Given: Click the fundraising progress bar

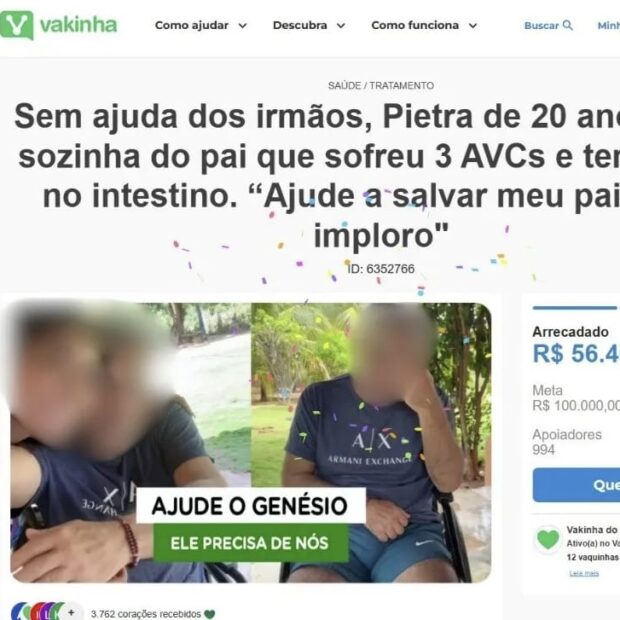Looking at the screenshot, I should [x=576, y=308].
